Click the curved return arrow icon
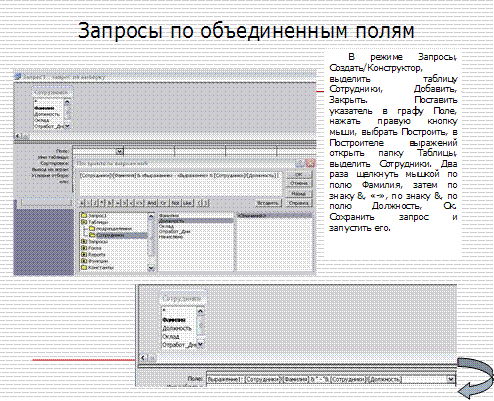 (476, 378)
